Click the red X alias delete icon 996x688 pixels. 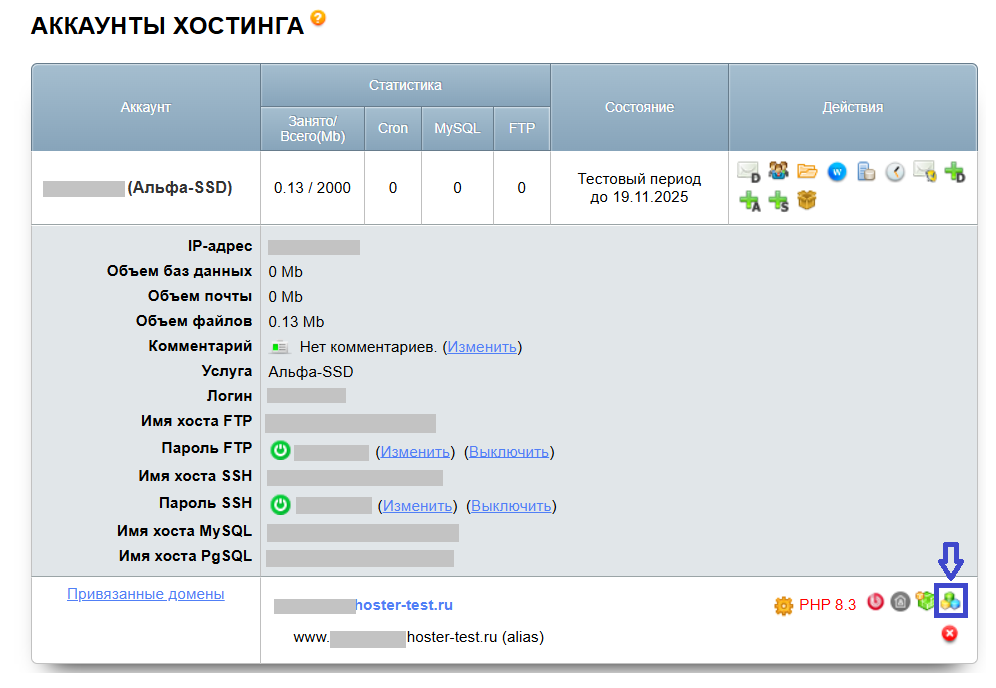click(x=949, y=634)
